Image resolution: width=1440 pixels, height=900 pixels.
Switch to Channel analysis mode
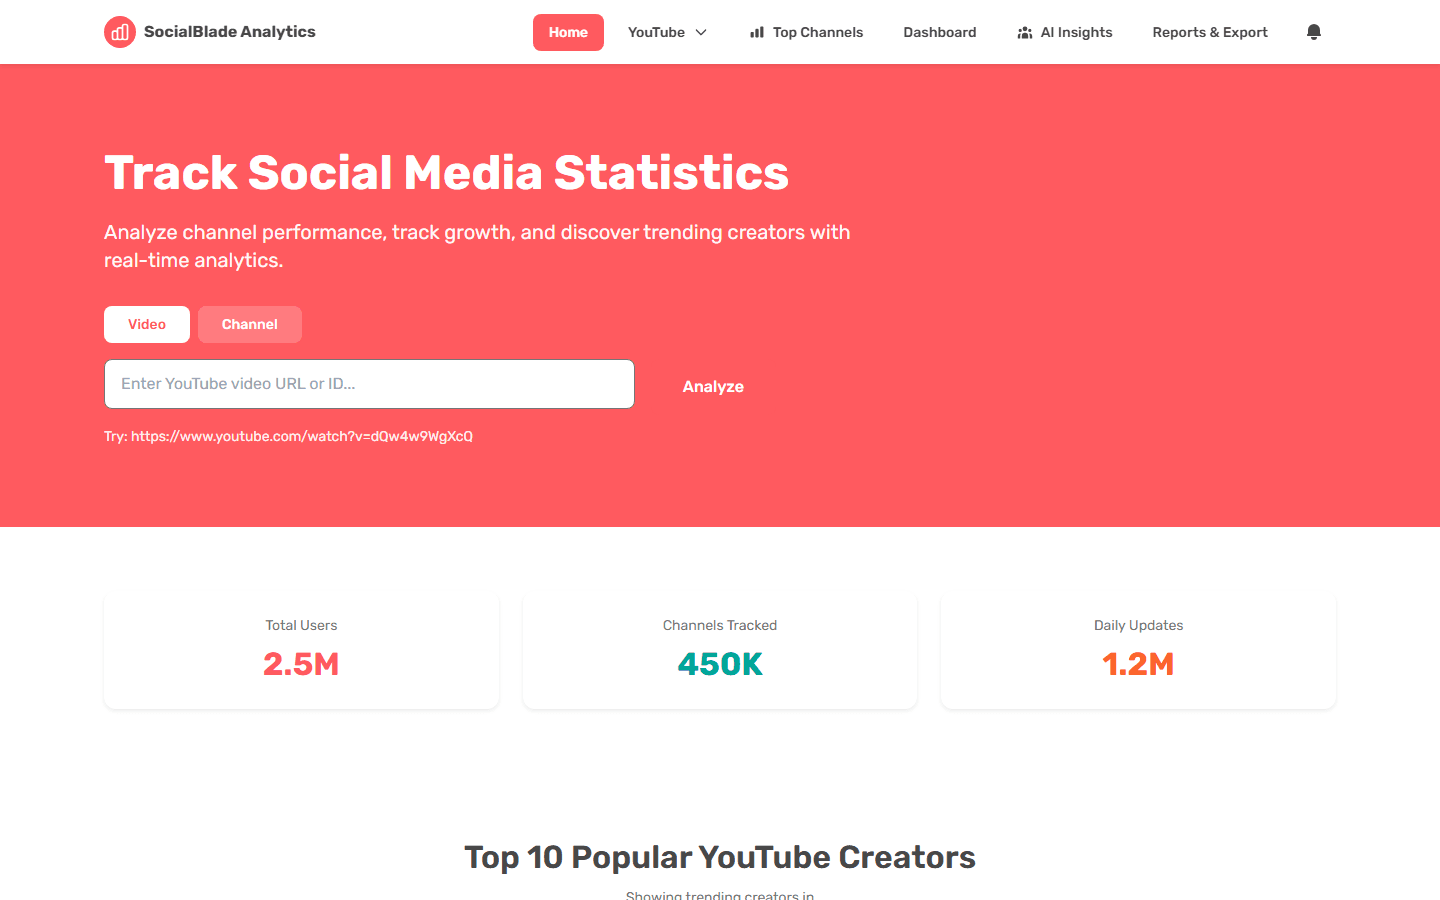[x=249, y=324]
